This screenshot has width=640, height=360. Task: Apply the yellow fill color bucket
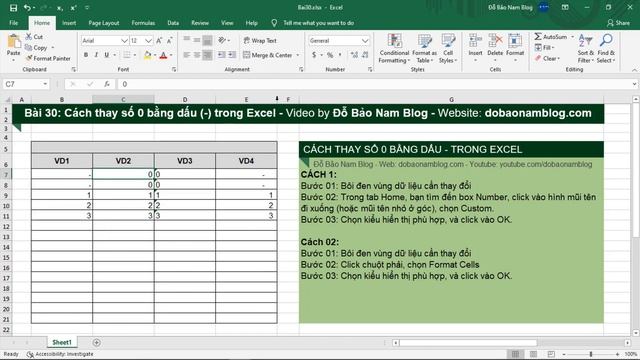[x=147, y=55]
